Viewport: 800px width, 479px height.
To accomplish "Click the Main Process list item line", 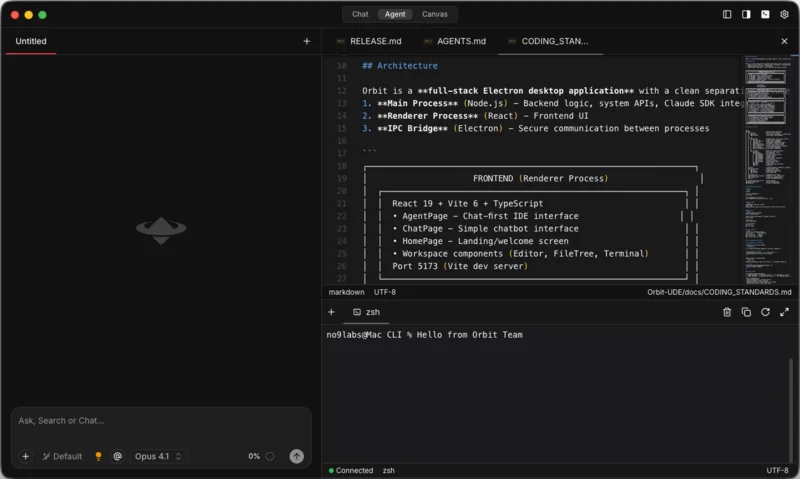I will pos(551,104).
